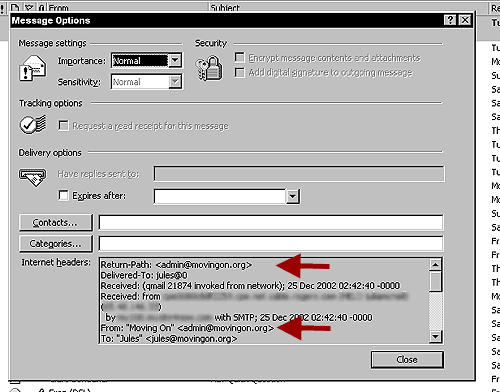Open the Sensitivity dropdown

175,81
